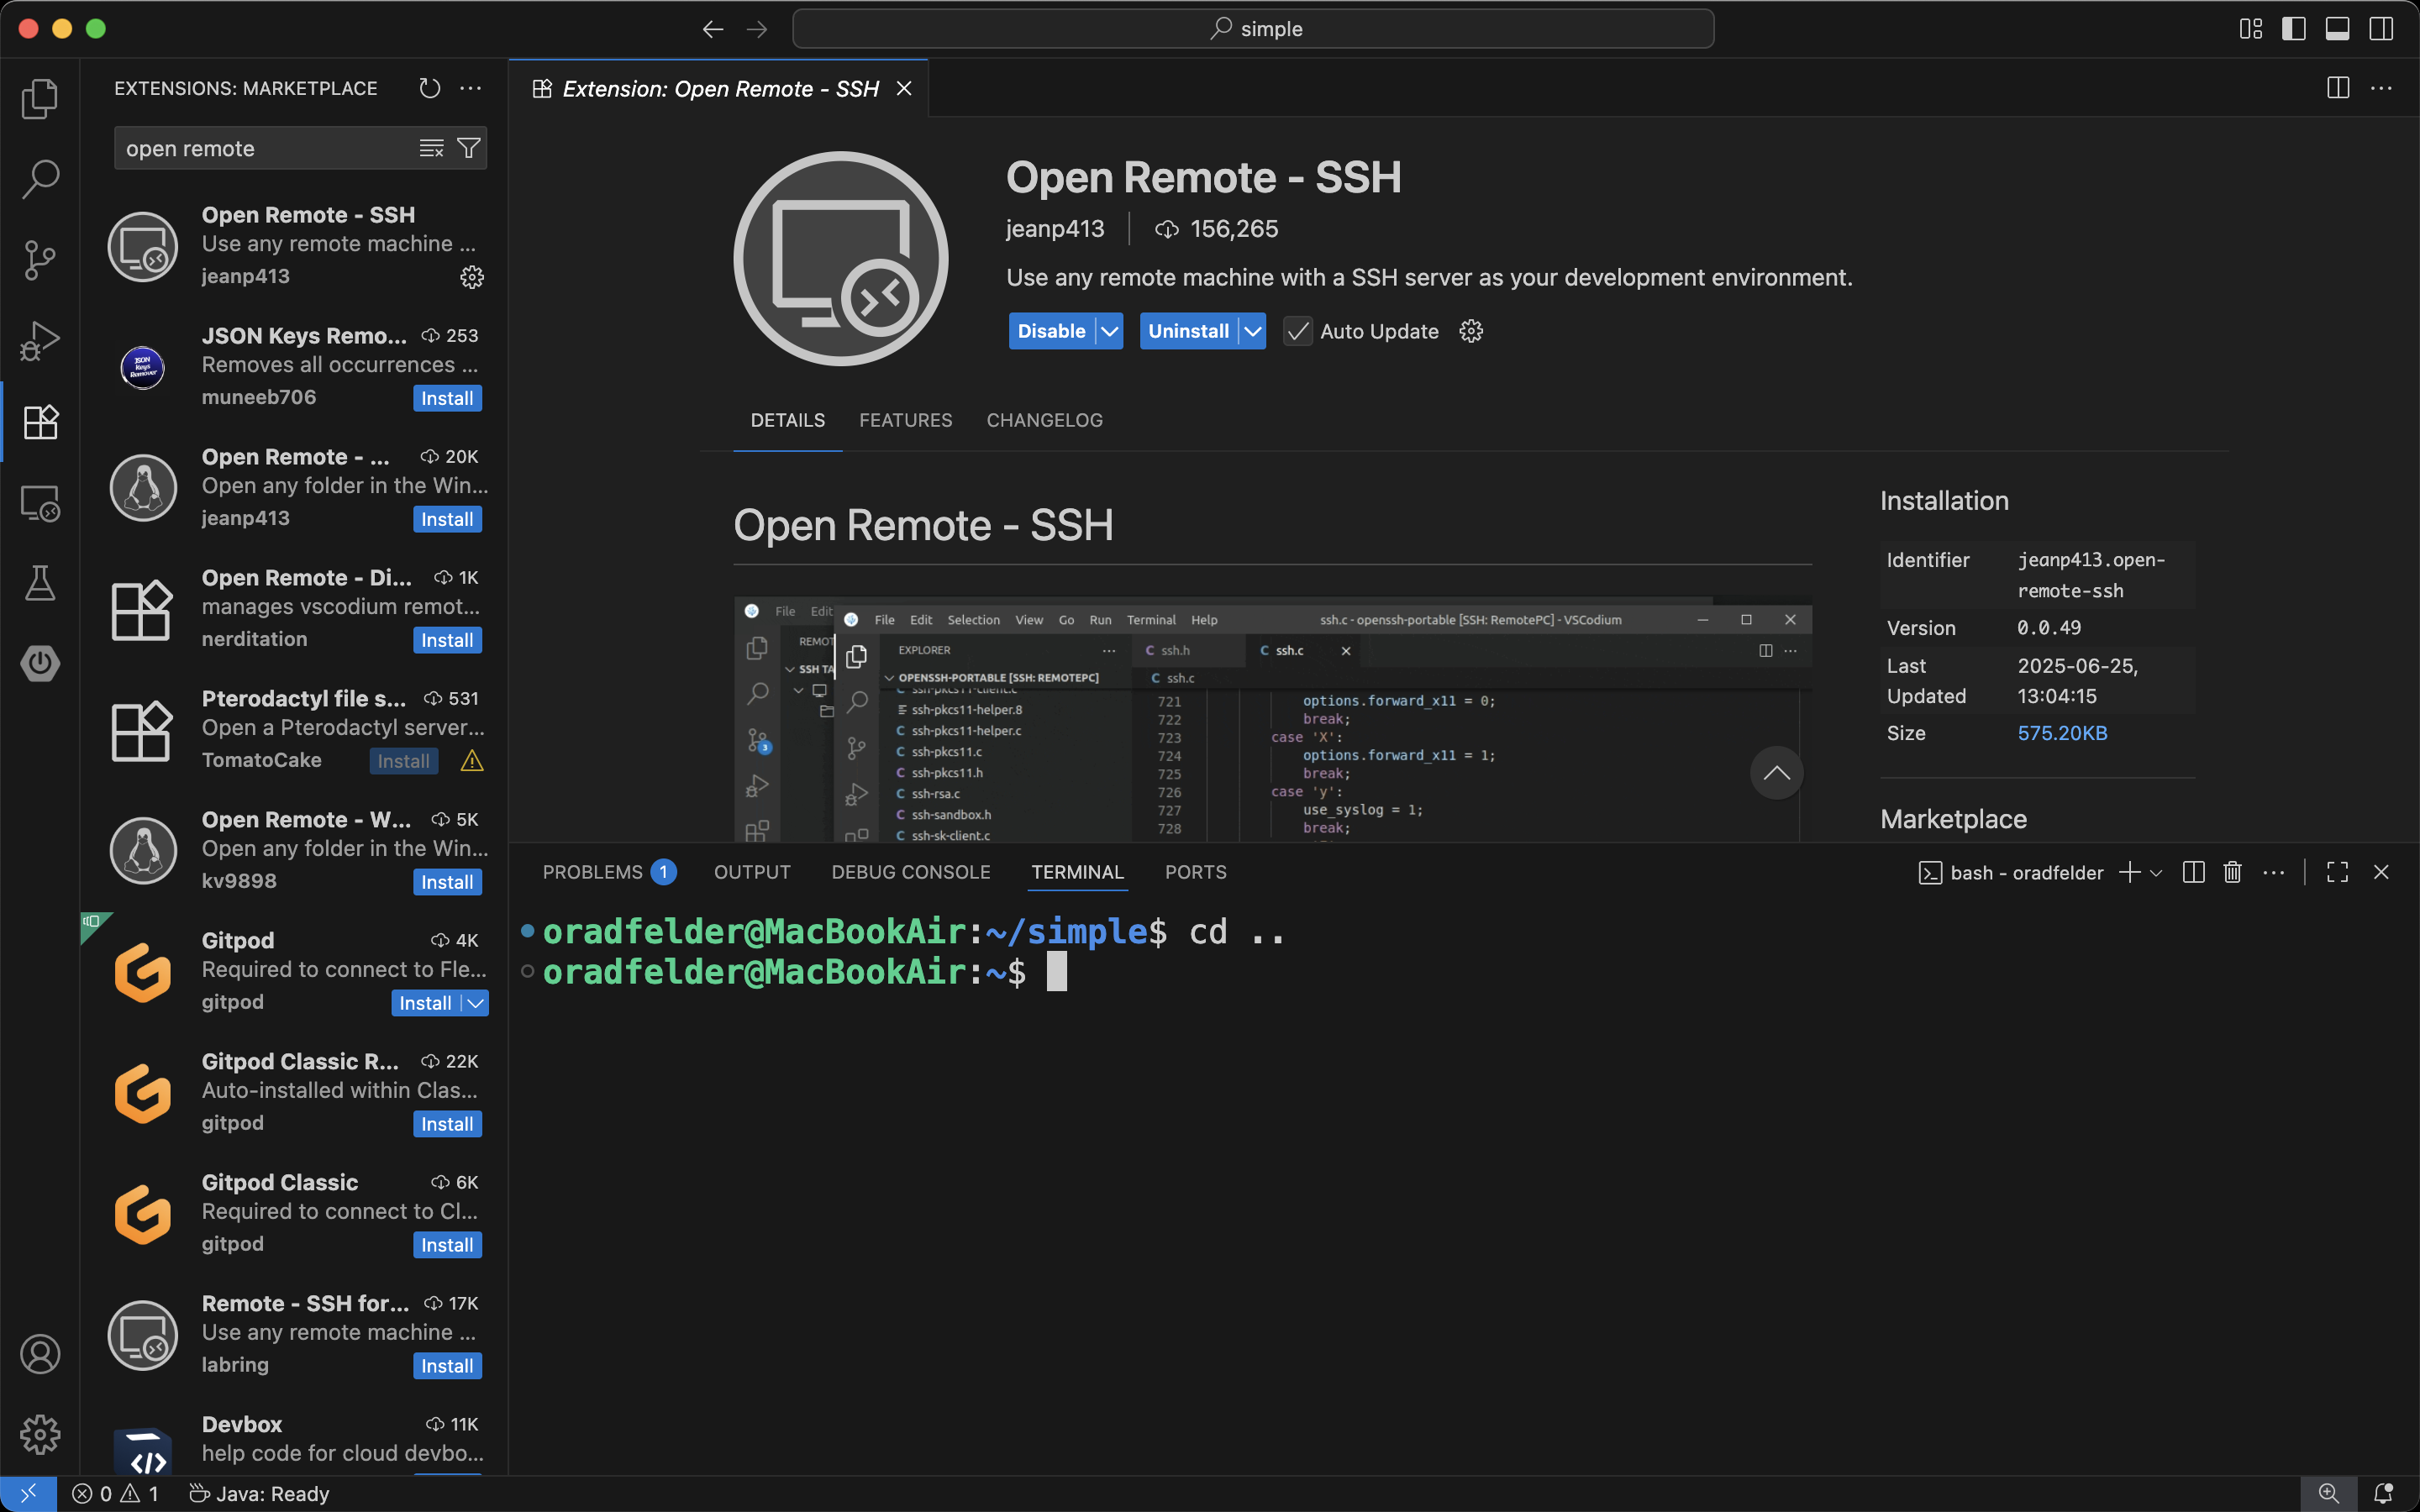Kill terminal with trash icon

(x=2232, y=872)
